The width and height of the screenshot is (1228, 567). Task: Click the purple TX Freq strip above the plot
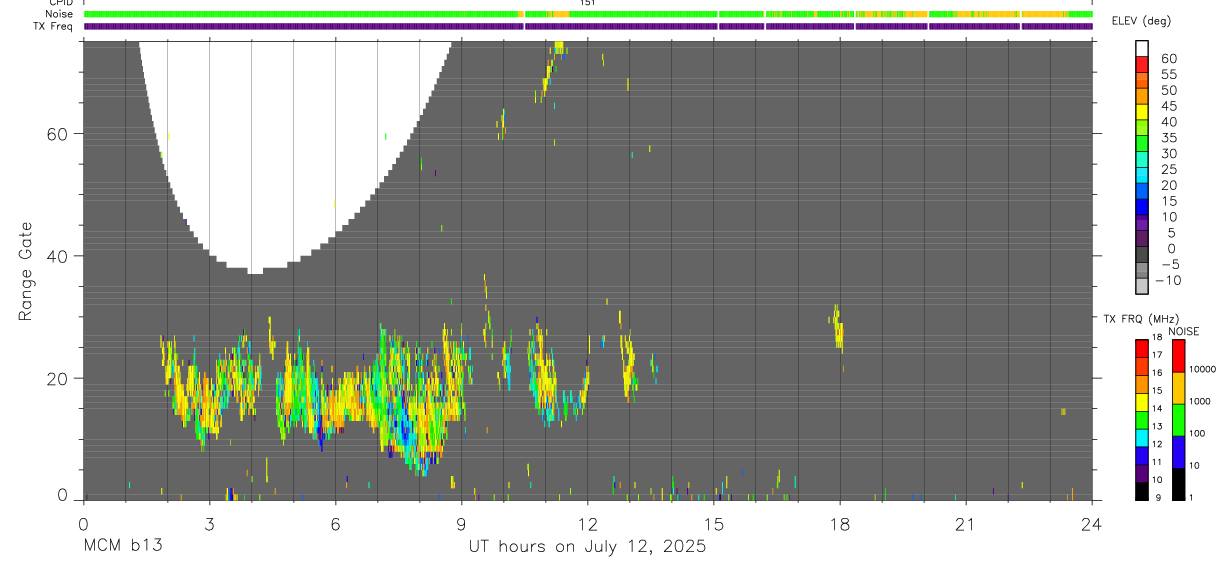588,26
